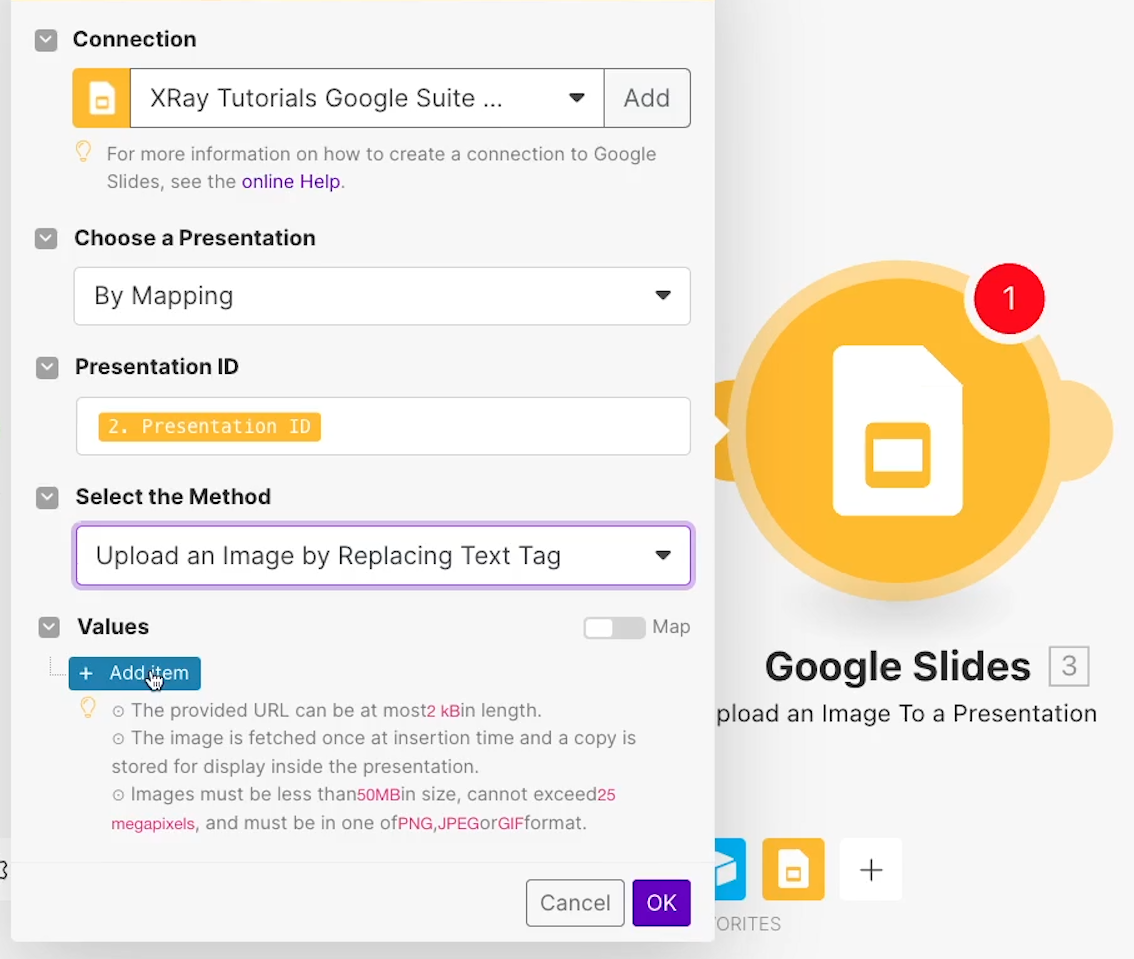
Task: Open the Upload an Image method dropdown
Action: tap(383, 555)
